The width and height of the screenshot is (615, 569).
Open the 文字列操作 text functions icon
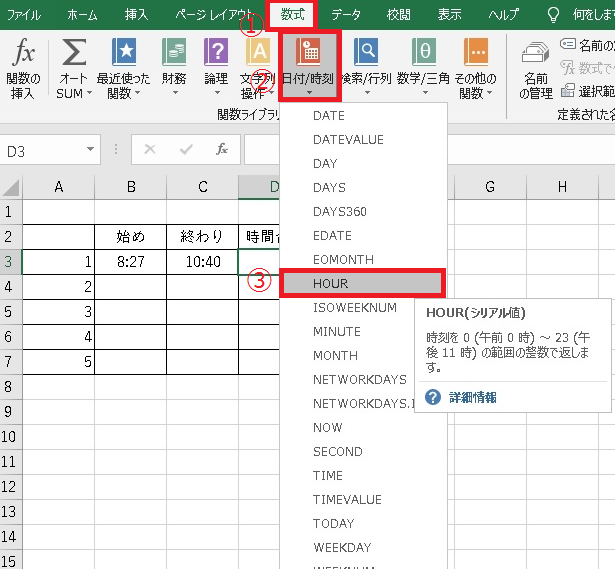point(258,52)
